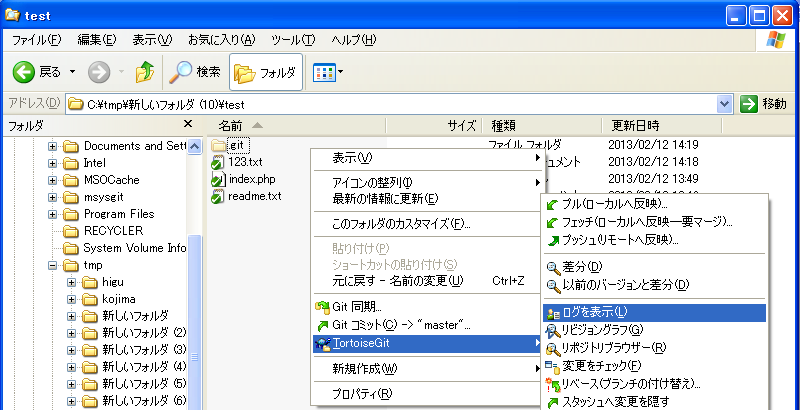Click the Go button beside address bar
The width and height of the screenshot is (800, 410).
click(764, 104)
